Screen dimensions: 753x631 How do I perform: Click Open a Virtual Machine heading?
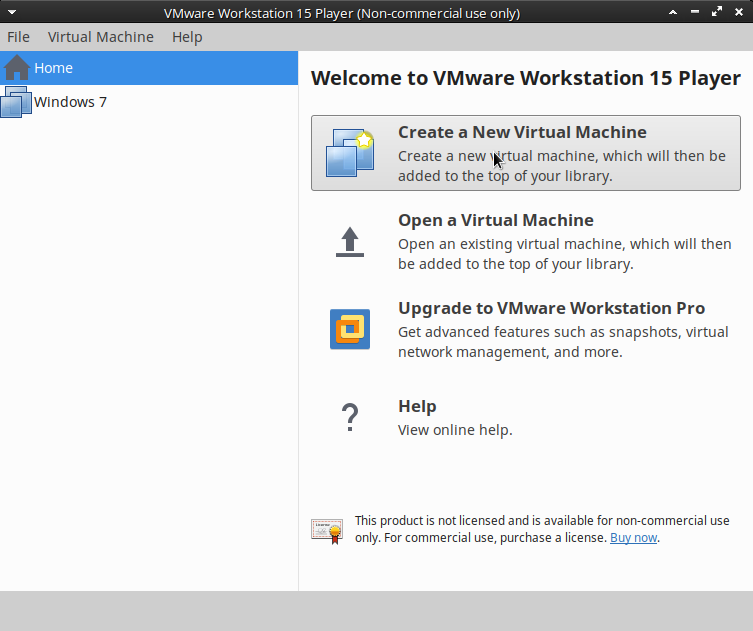(496, 220)
